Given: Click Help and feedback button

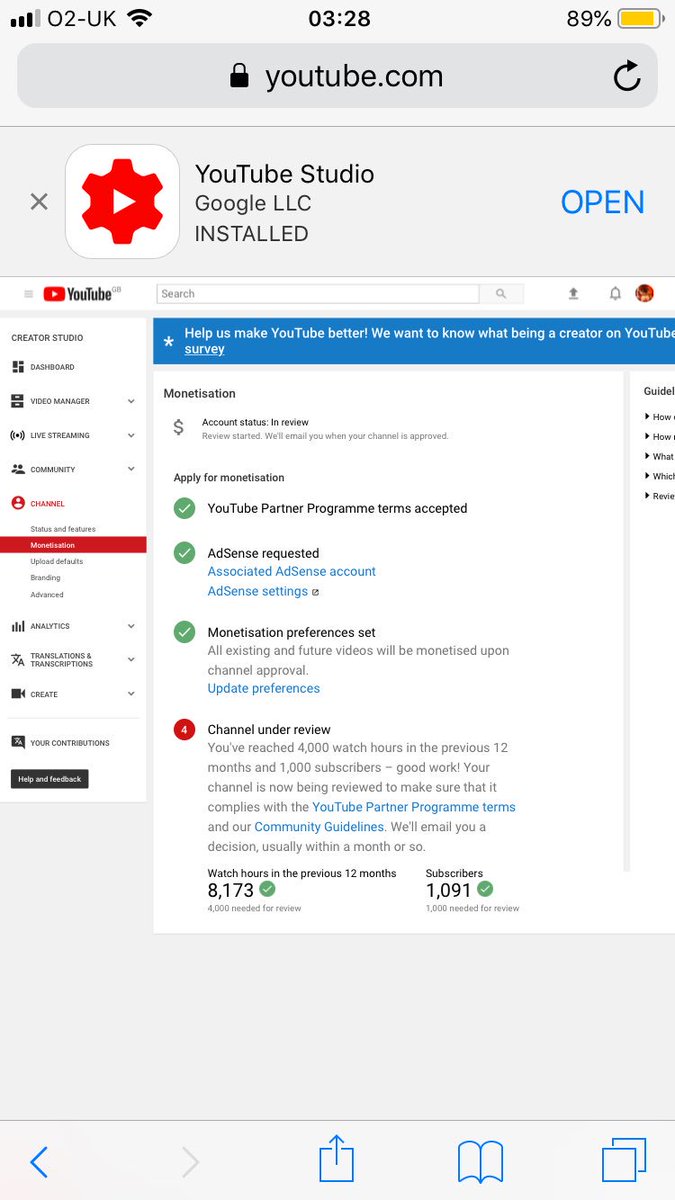Looking at the screenshot, I should (50, 779).
